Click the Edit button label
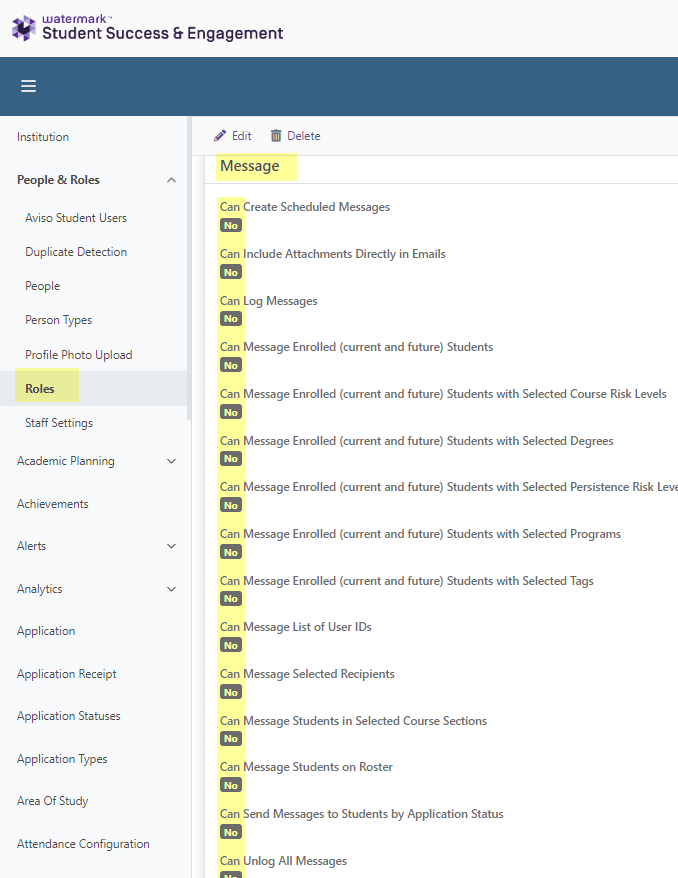 (x=242, y=136)
